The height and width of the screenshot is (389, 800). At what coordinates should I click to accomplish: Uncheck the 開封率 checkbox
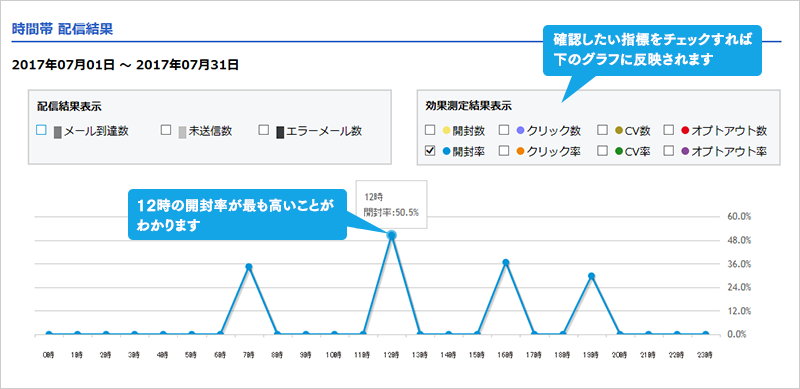[430, 151]
